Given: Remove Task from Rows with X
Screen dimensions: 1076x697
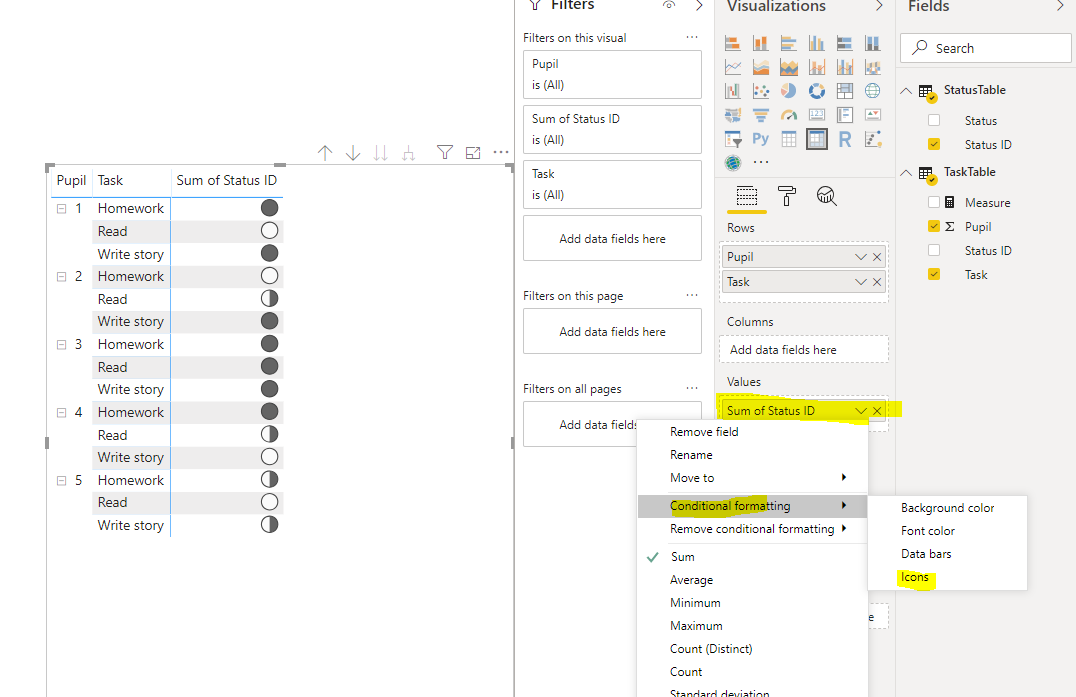Looking at the screenshot, I should 877,282.
